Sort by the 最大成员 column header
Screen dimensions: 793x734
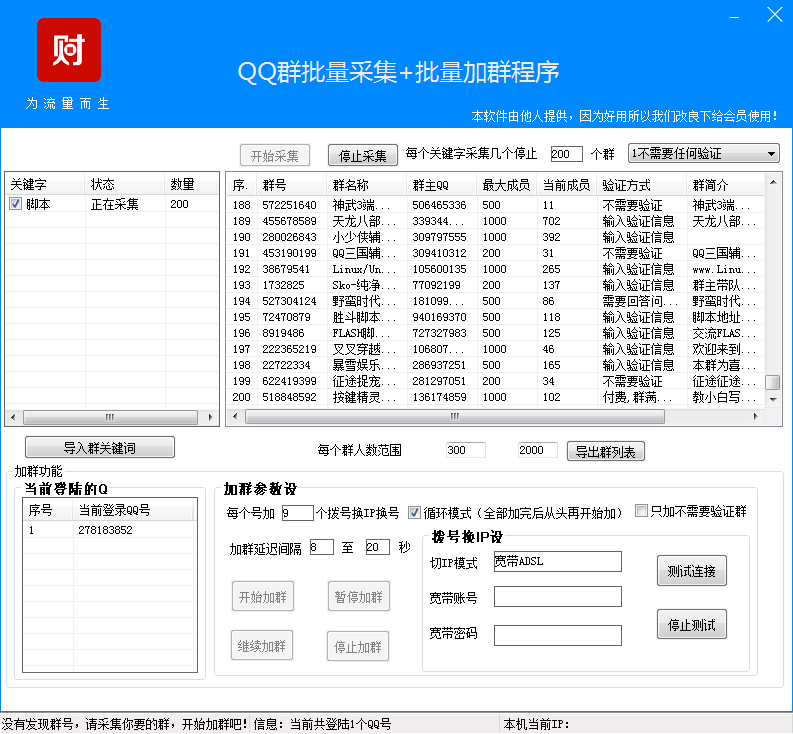[505, 185]
